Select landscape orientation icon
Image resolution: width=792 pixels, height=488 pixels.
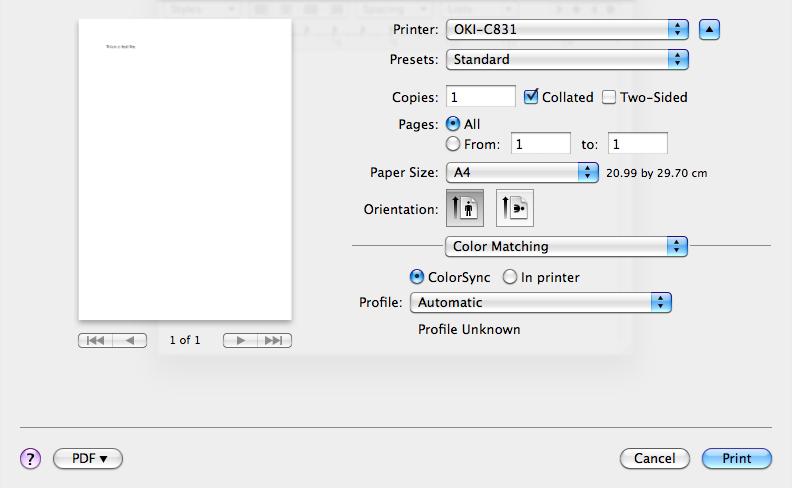[515, 208]
